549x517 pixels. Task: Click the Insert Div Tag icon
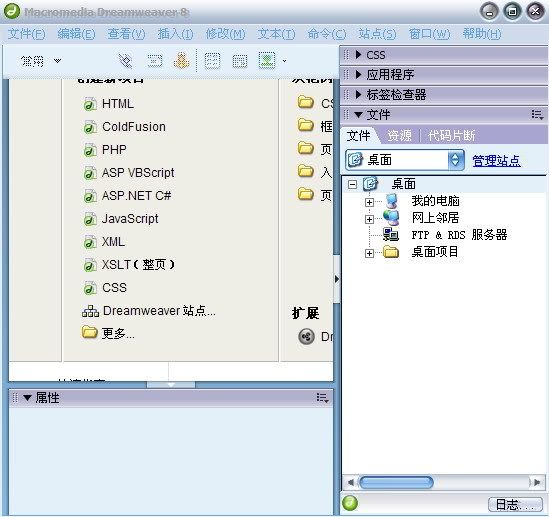(x=240, y=61)
